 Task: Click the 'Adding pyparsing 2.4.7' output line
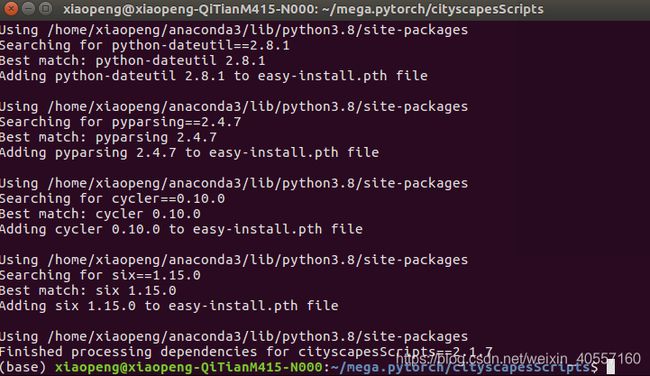pos(189,152)
